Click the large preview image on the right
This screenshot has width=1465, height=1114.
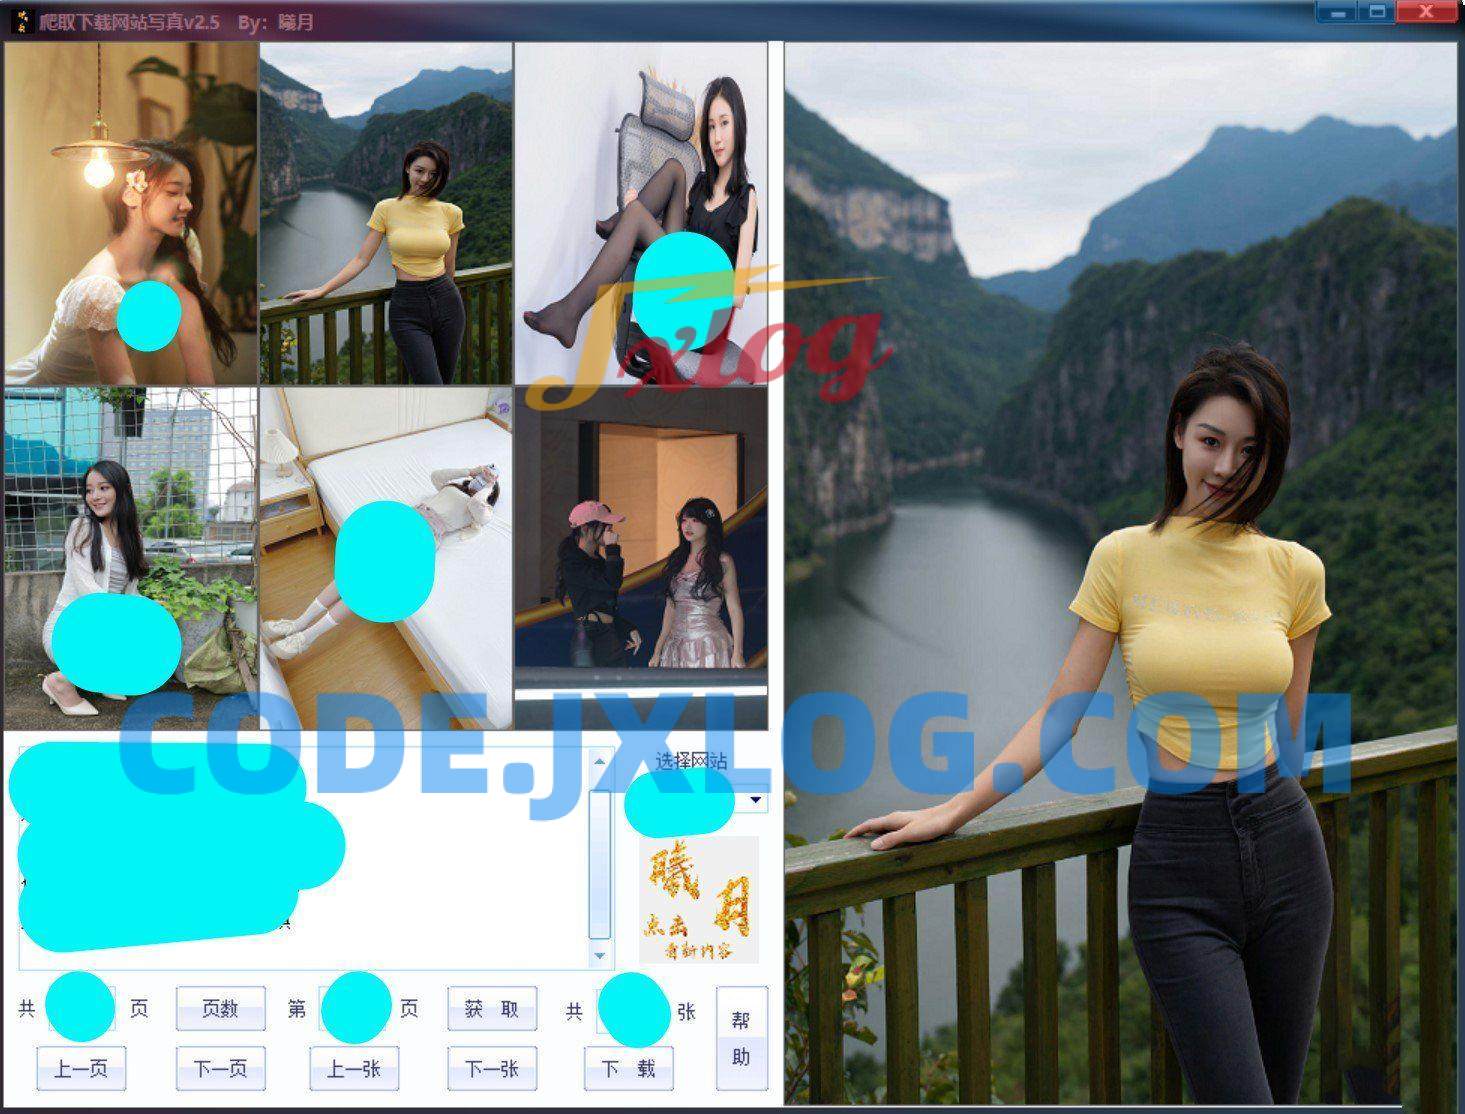pos(1120,572)
